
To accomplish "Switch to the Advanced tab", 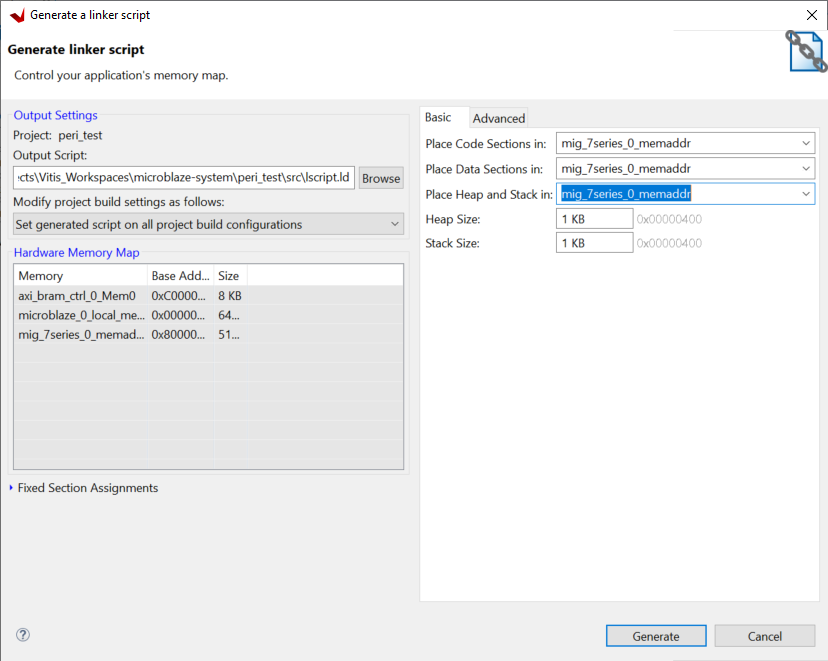I will tap(498, 118).
